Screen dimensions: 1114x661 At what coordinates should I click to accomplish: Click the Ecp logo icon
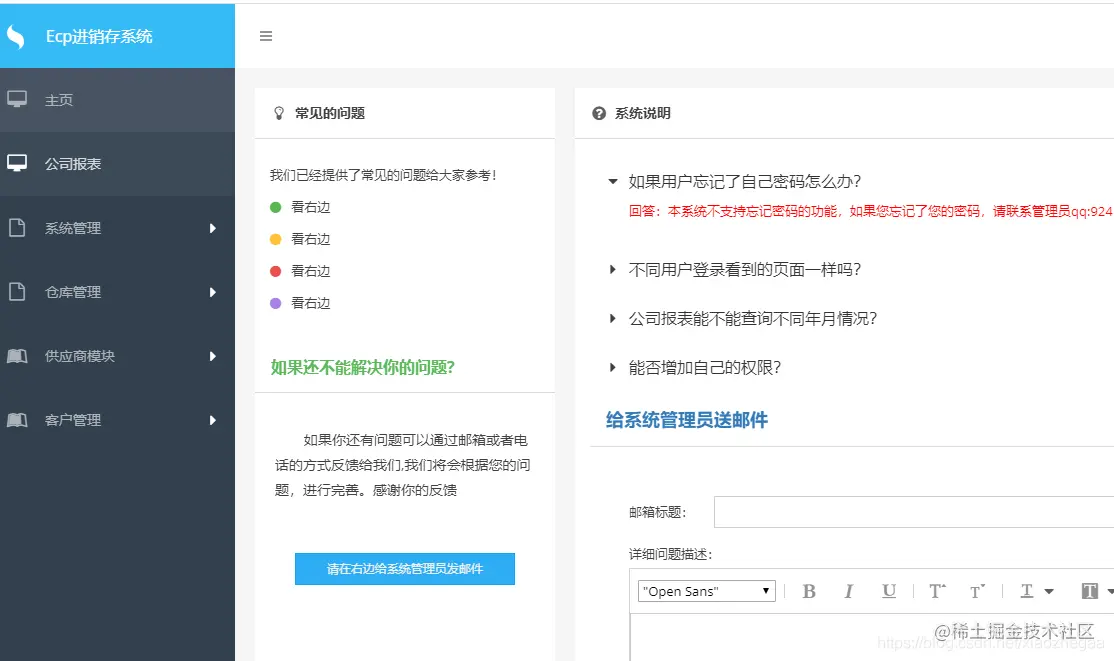click(16, 35)
